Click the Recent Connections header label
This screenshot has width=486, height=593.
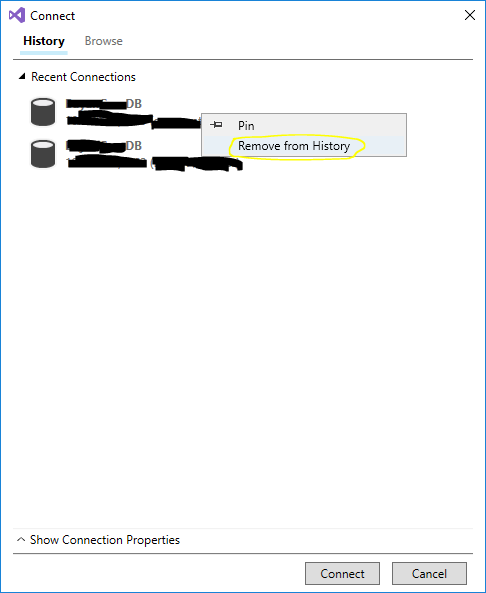click(83, 77)
